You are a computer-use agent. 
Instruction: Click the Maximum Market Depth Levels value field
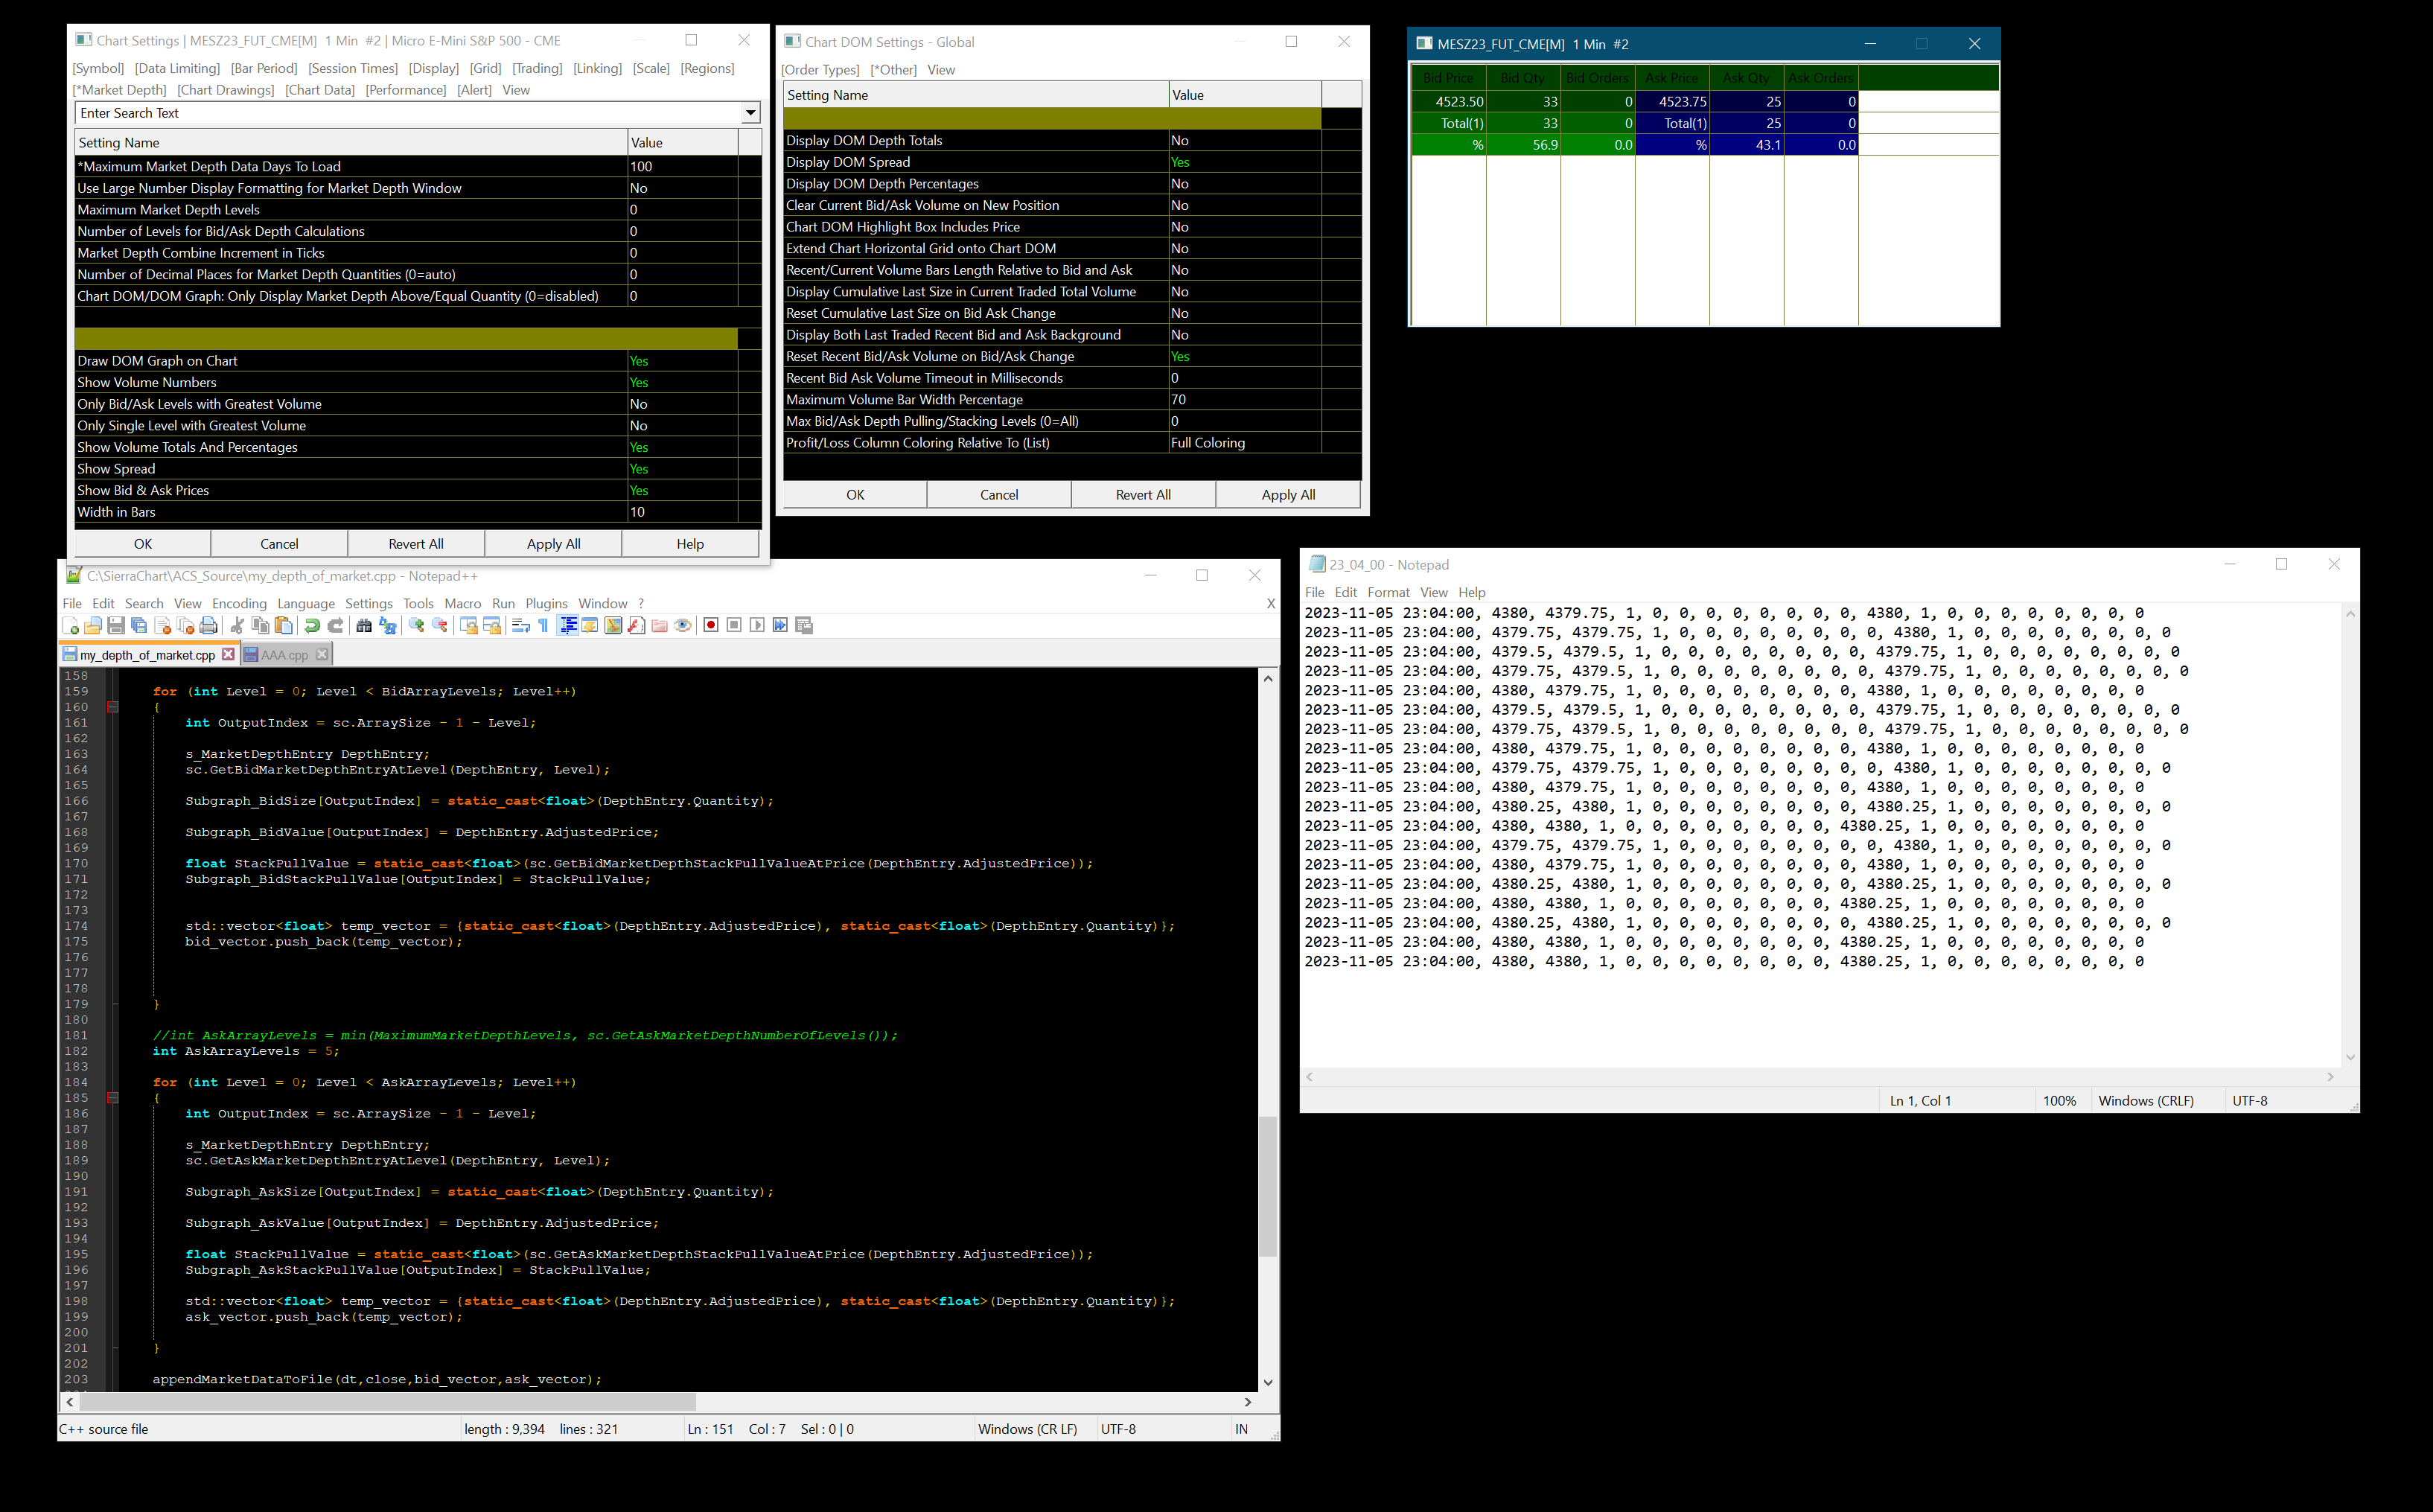pyautogui.click(x=681, y=210)
